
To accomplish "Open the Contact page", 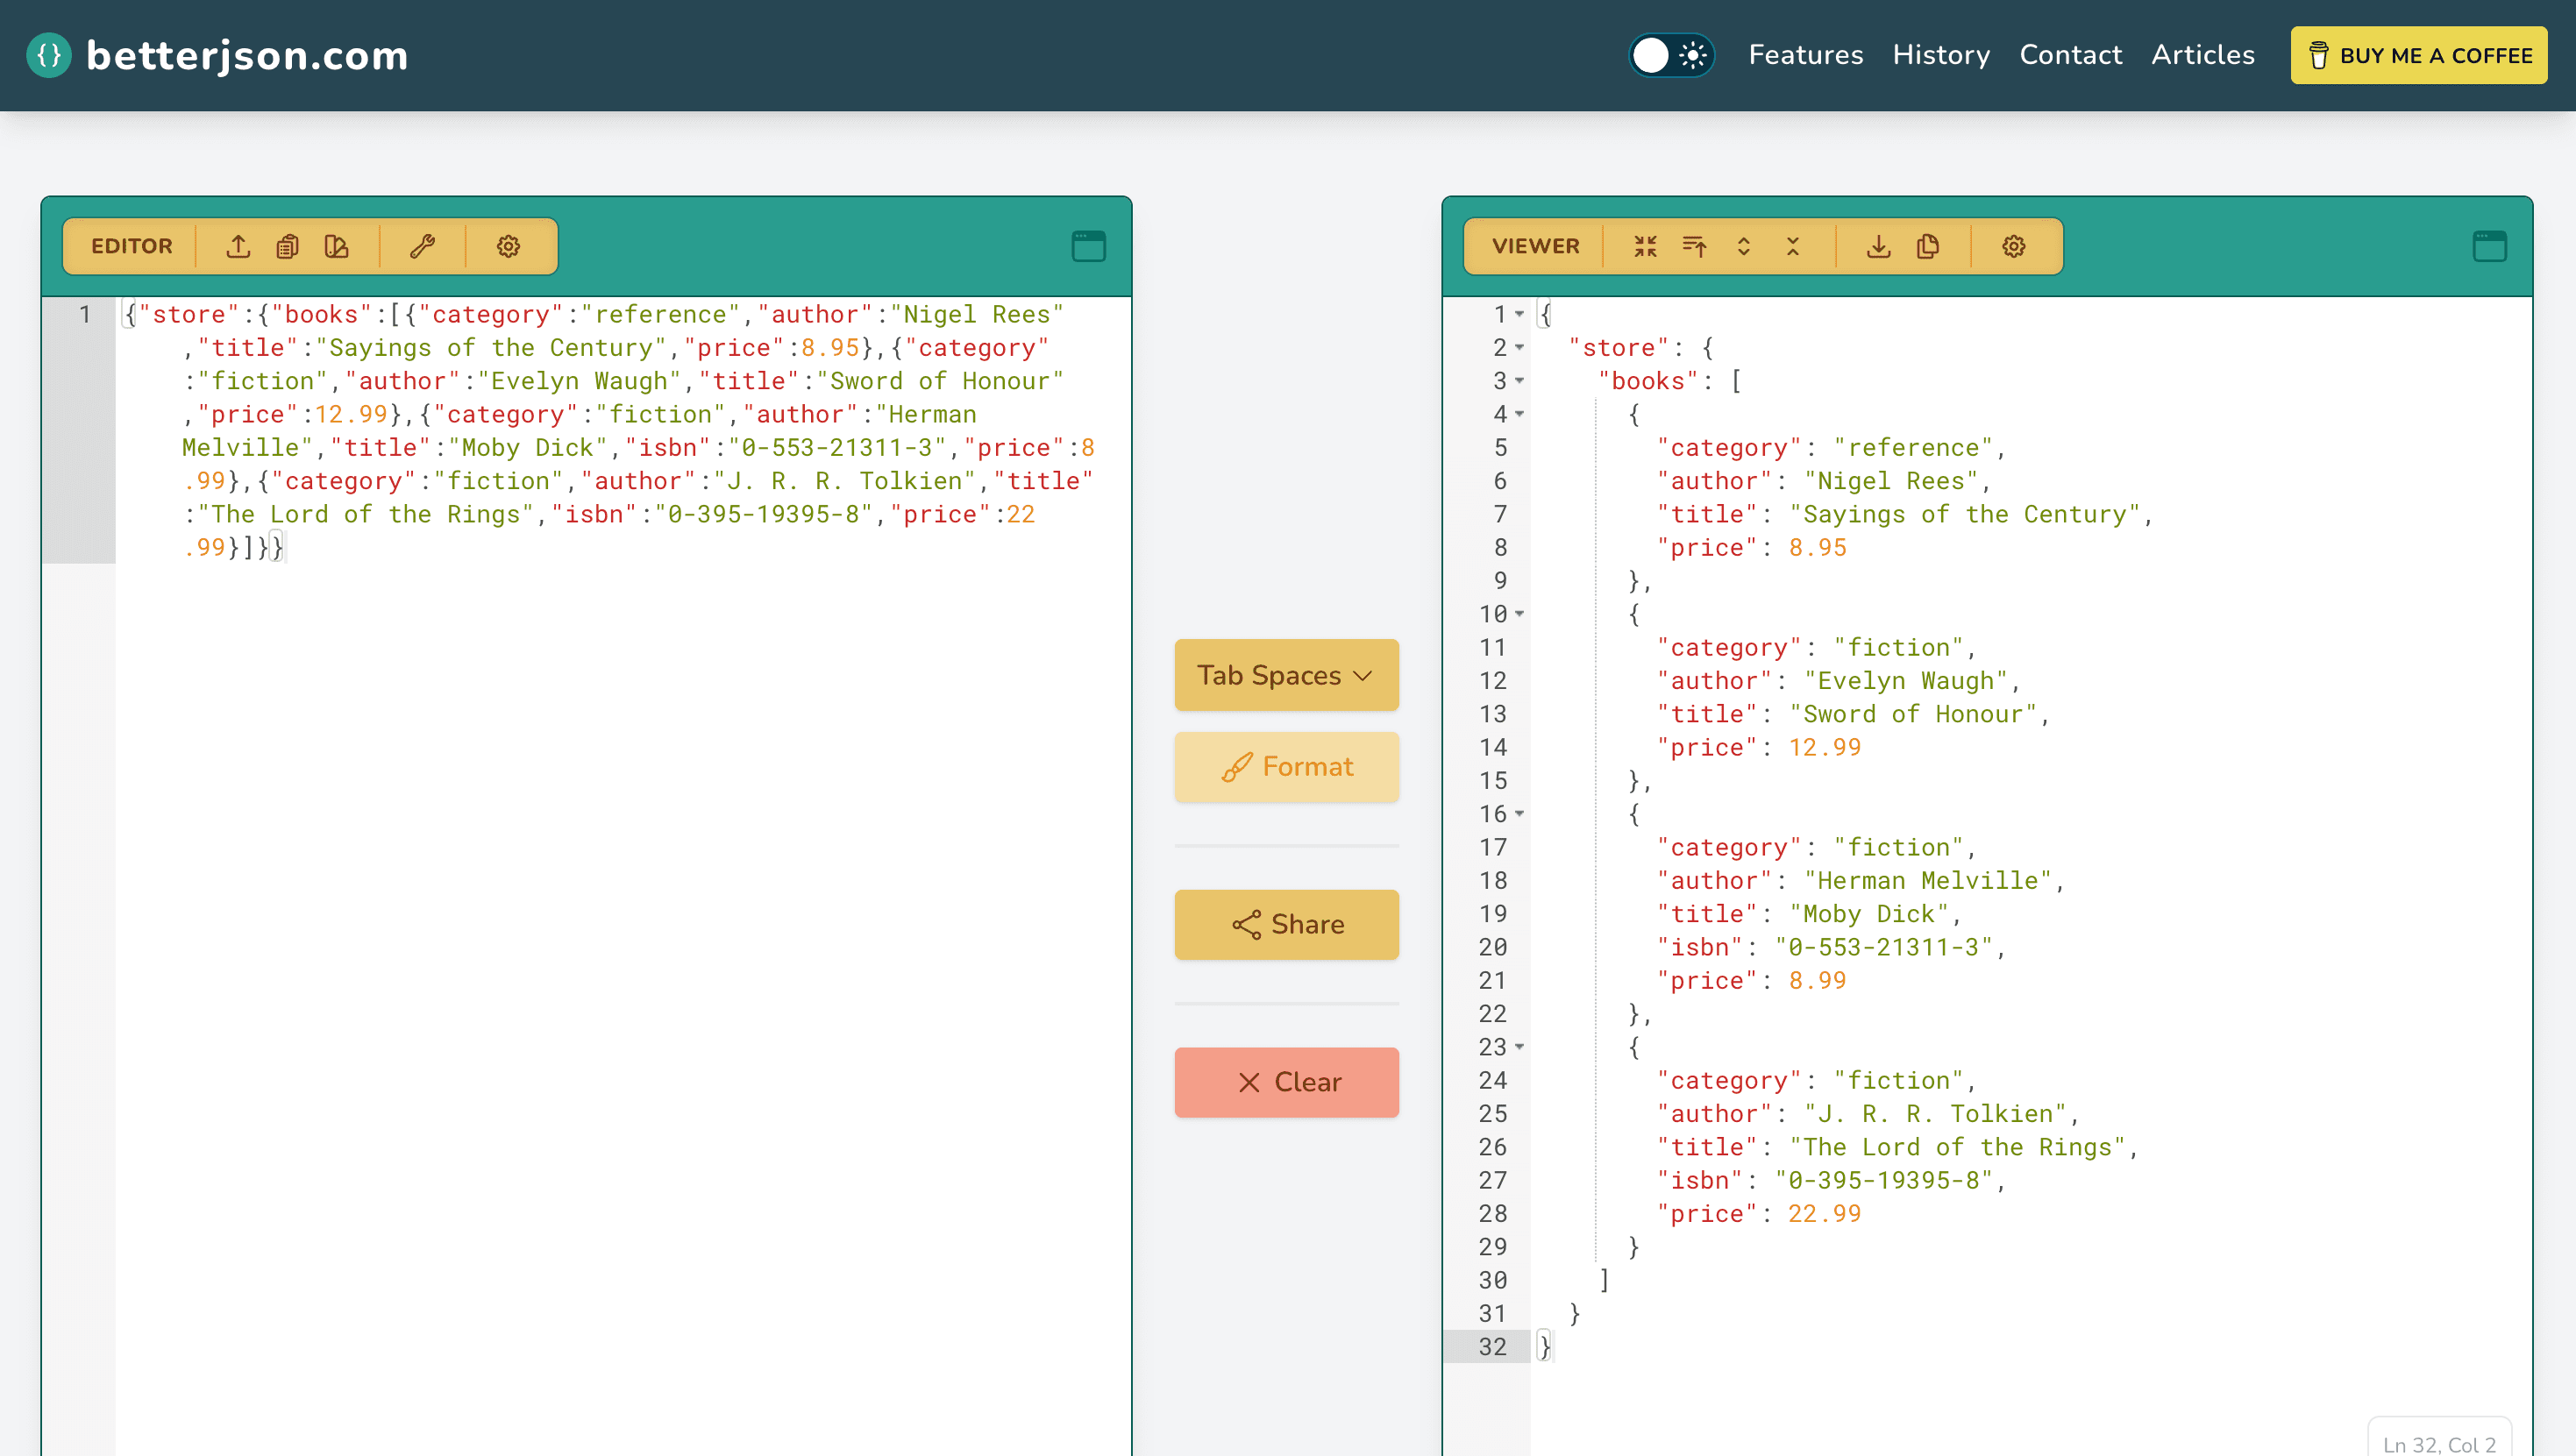I will (2070, 55).
